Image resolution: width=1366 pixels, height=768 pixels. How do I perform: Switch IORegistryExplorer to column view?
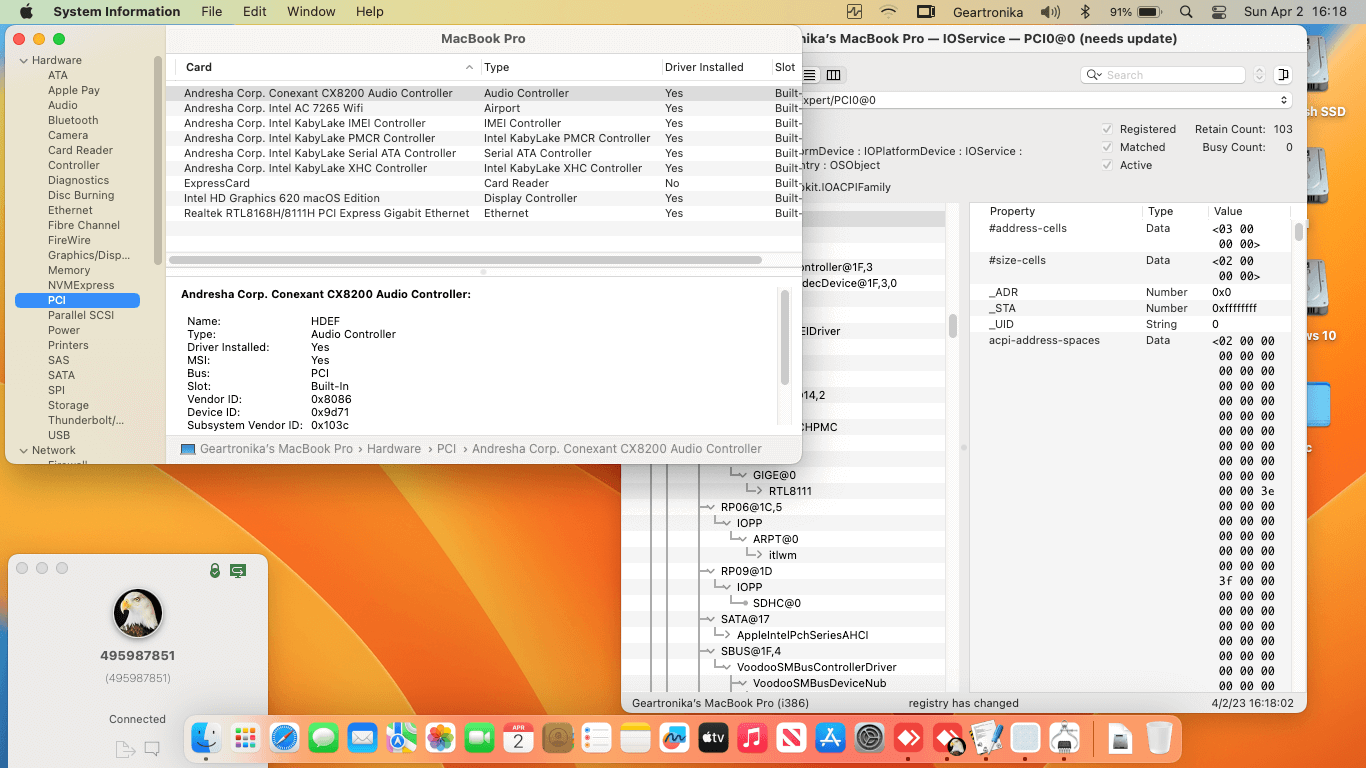click(x=834, y=75)
